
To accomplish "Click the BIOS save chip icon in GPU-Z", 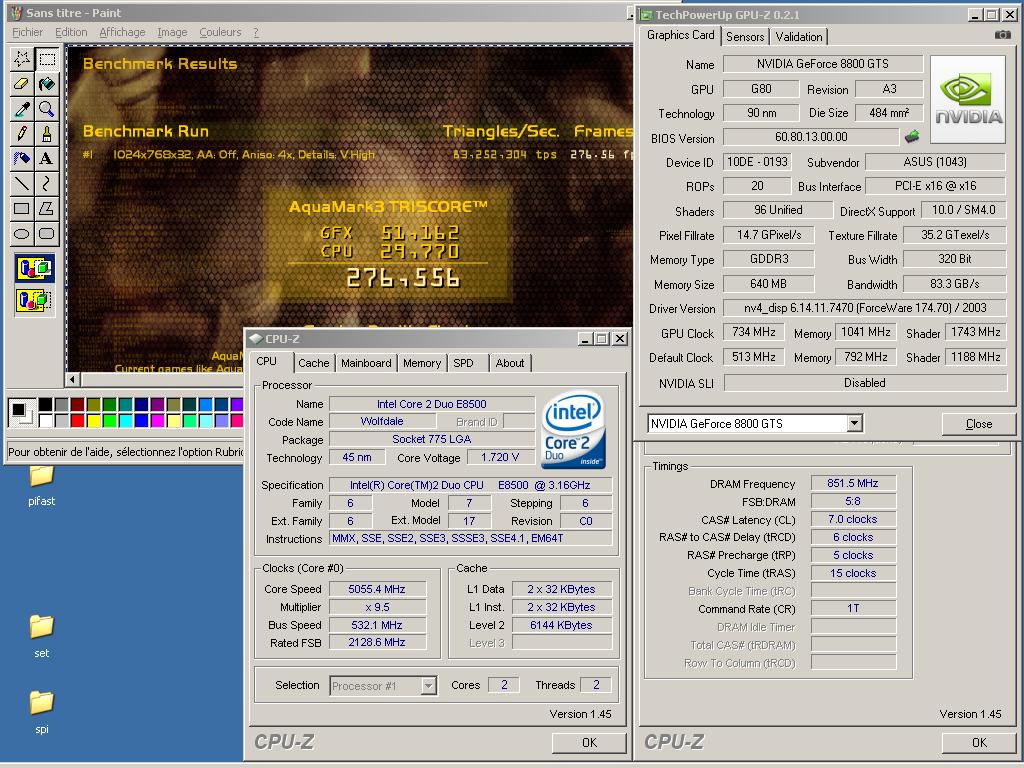I will coord(912,136).
